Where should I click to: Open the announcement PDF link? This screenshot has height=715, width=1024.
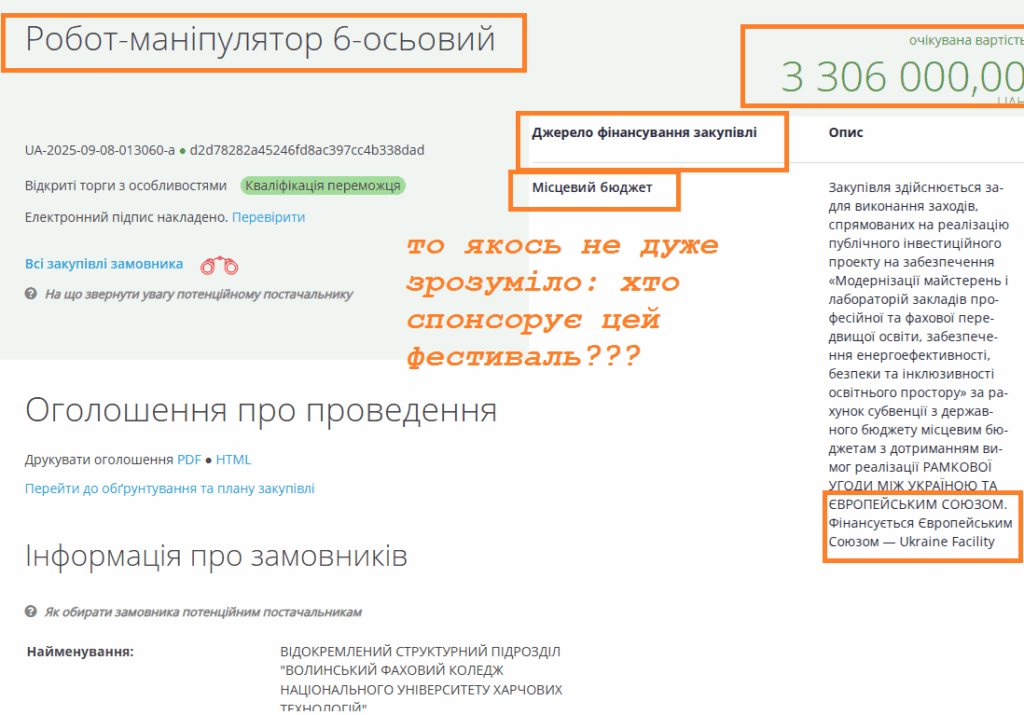[x=189, y=460]
